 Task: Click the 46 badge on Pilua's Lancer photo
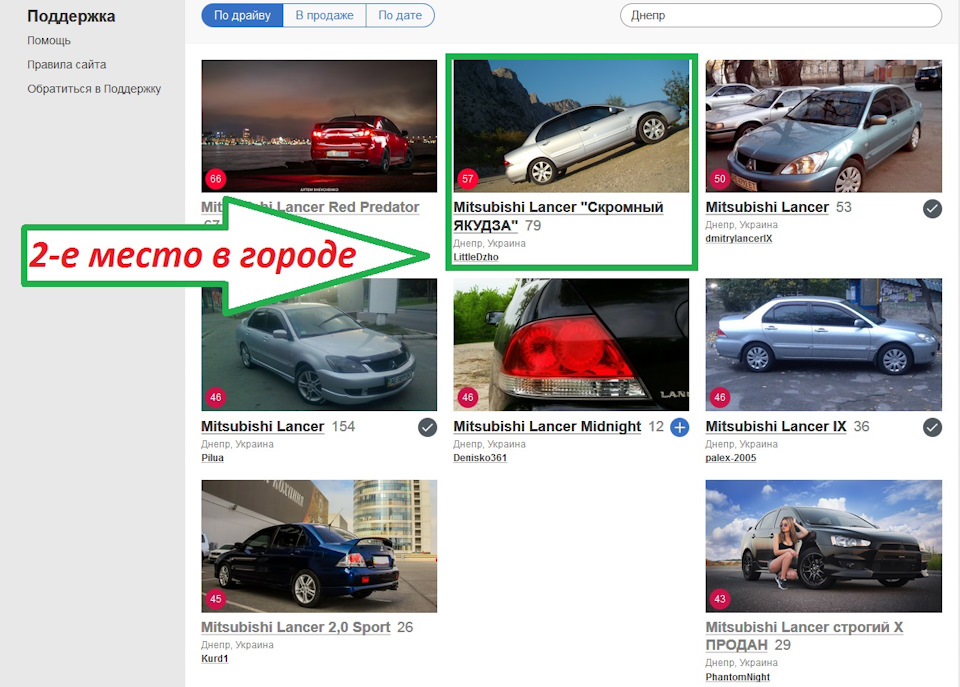pos(216,397)
